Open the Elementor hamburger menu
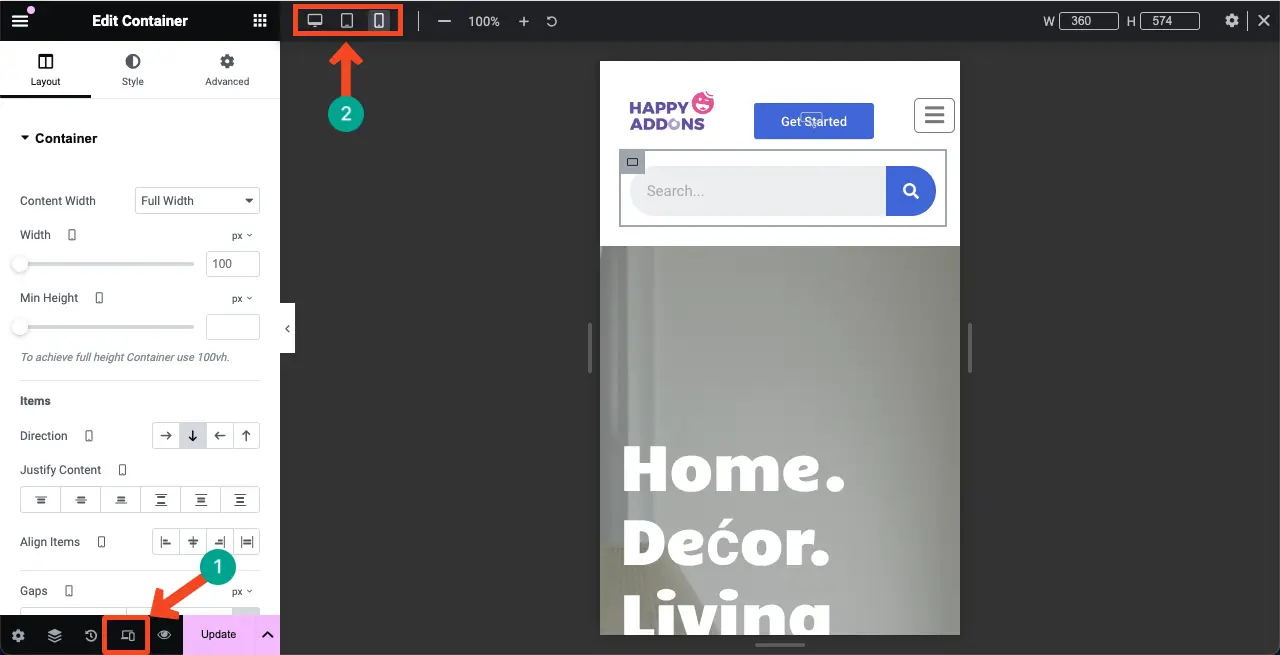 pos(20,20)
